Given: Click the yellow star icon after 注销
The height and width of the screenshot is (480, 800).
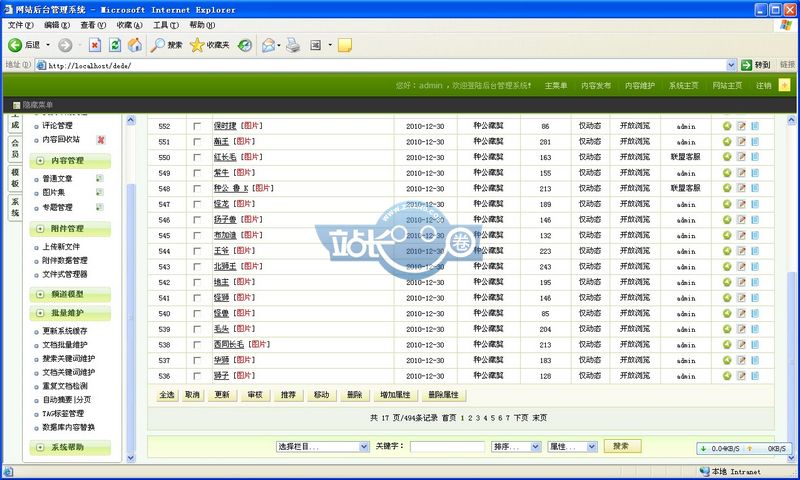Looking at the screenshot, I should point(784,85).
